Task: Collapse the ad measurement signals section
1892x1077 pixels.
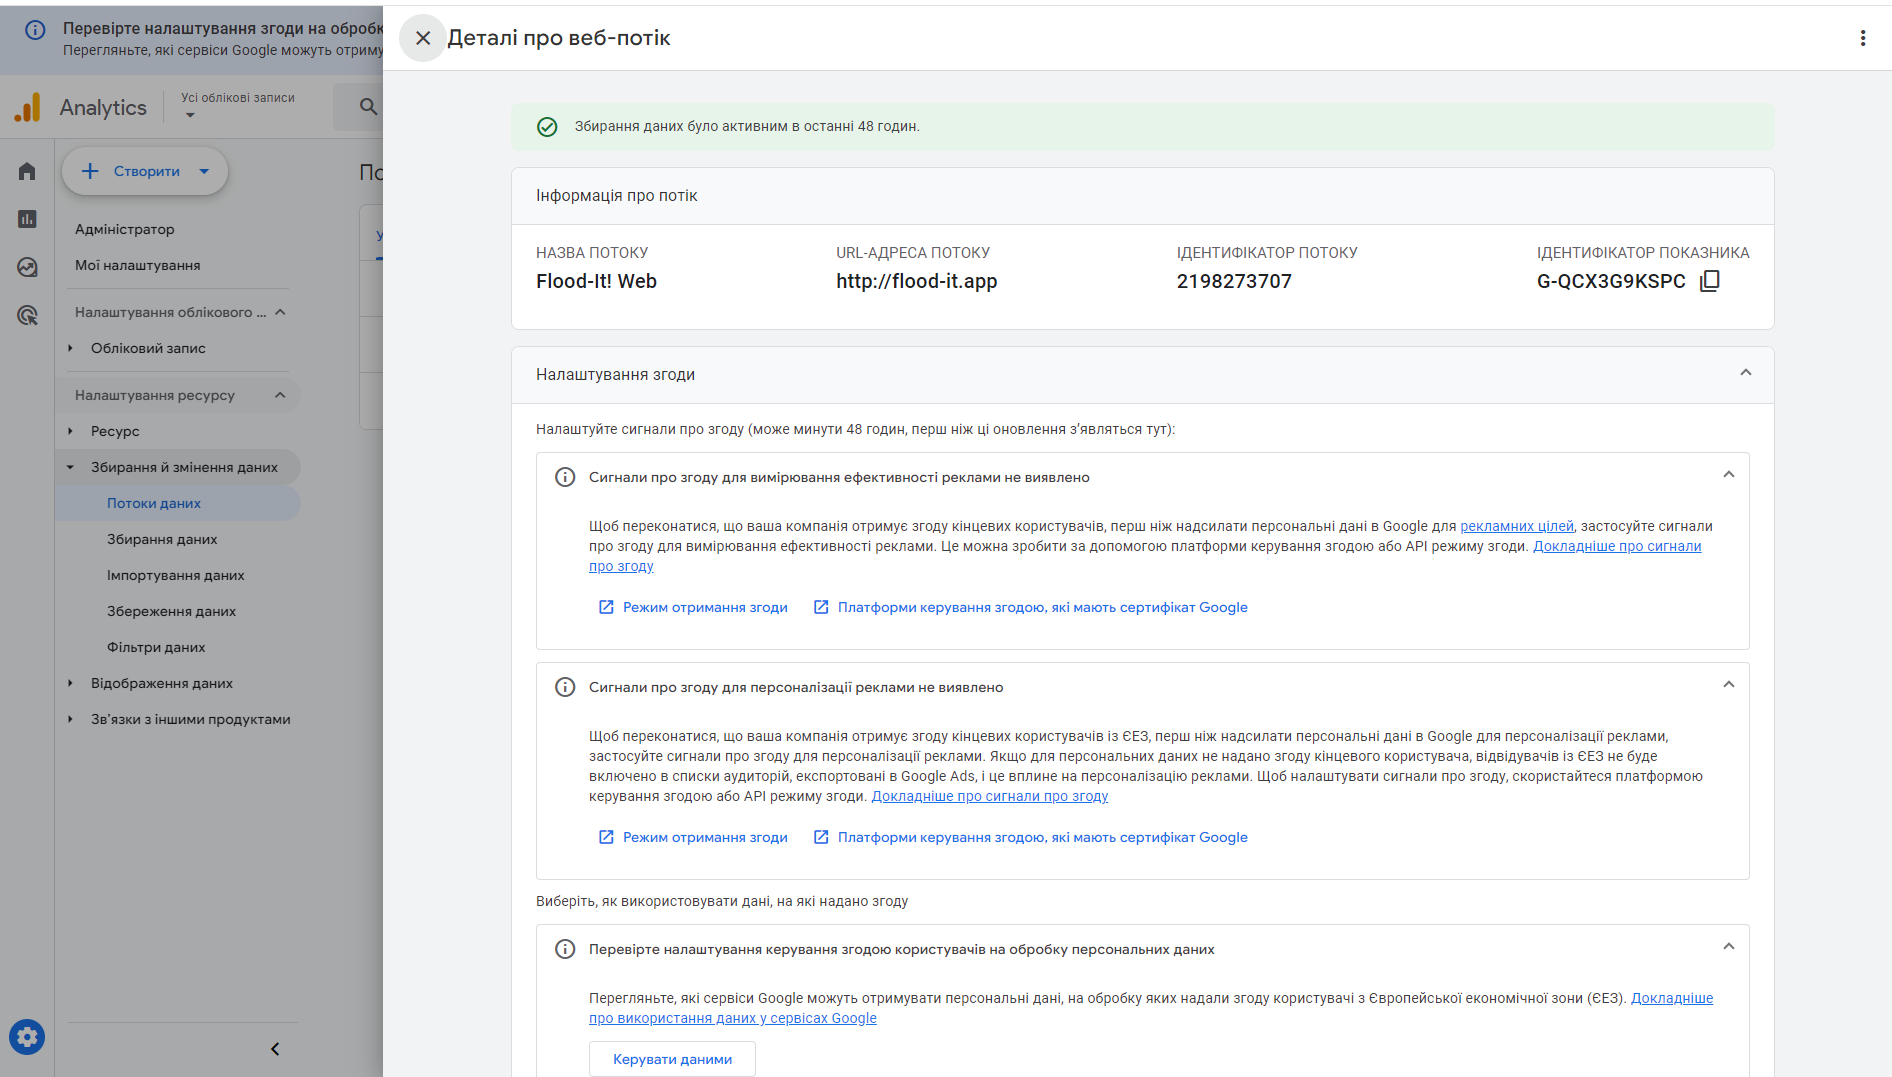Action: [x=1728, y=475]
